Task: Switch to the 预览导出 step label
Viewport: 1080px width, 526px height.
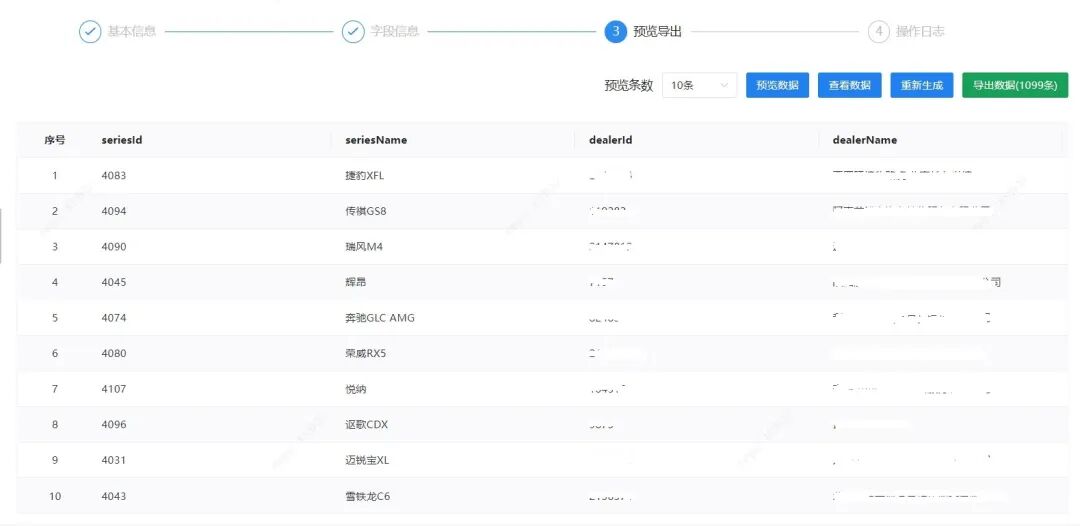Action: click(658, 32)
